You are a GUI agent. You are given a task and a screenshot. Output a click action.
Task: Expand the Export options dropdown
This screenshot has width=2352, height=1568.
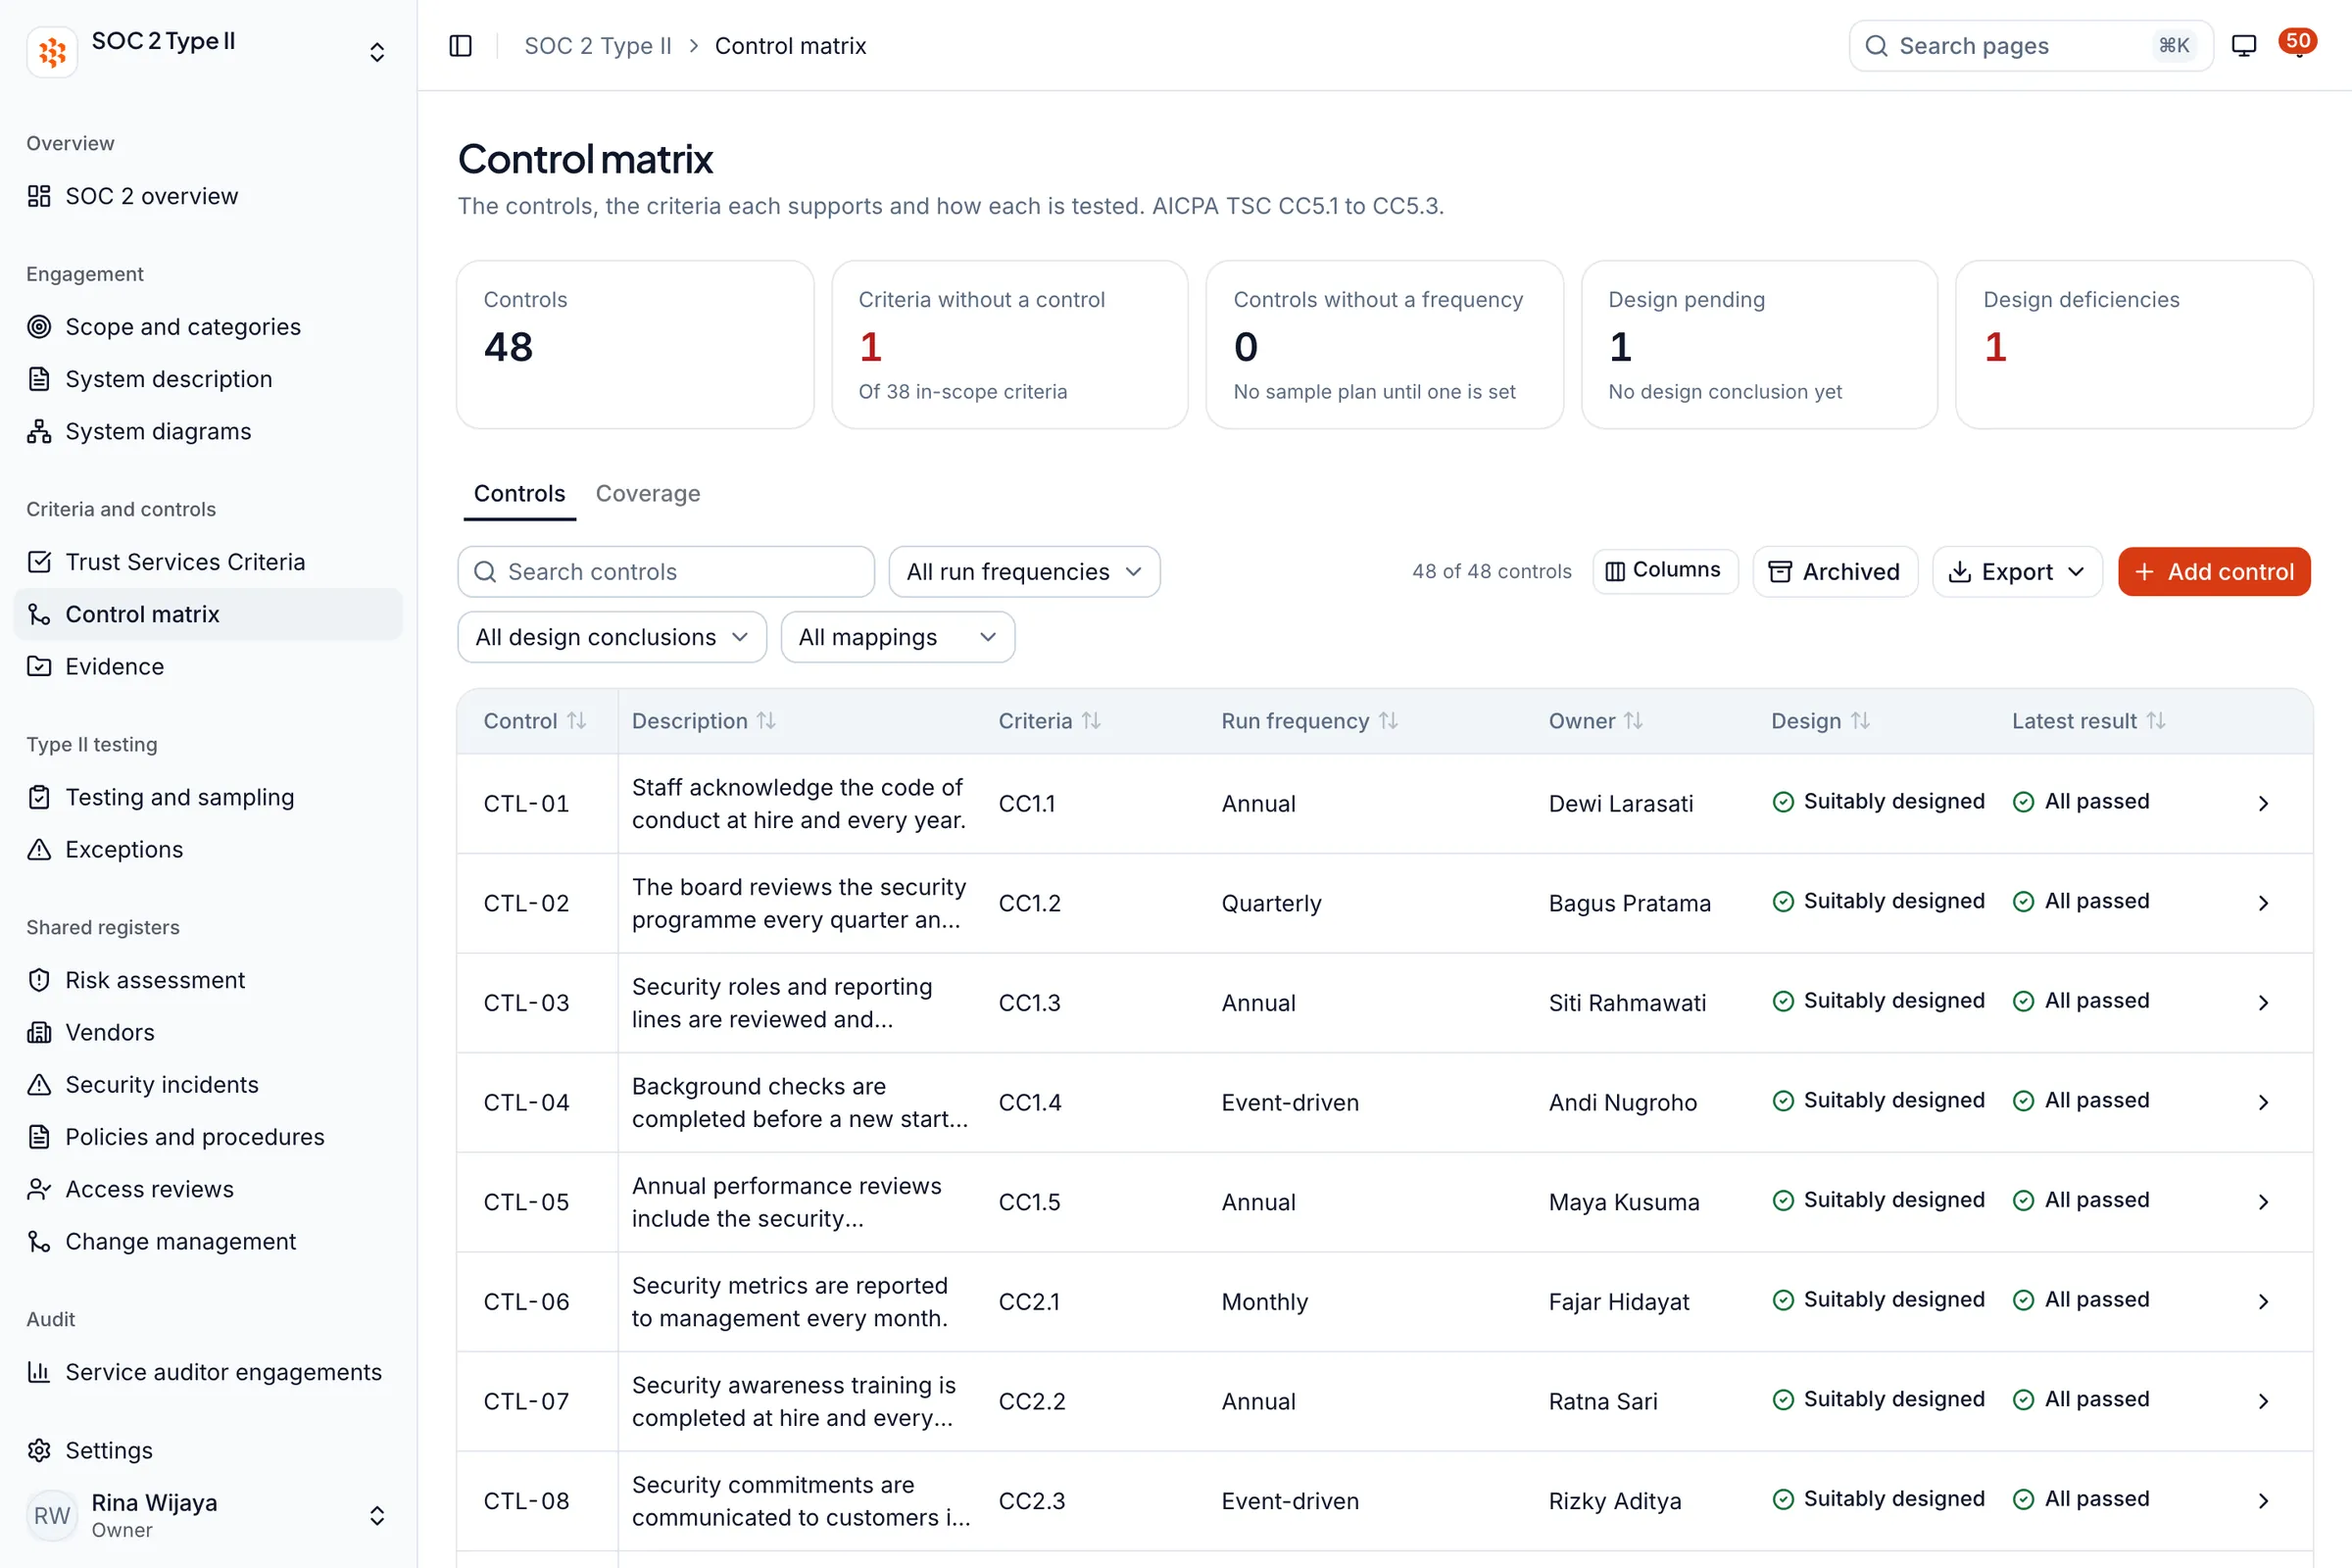tap(2017, 572)
